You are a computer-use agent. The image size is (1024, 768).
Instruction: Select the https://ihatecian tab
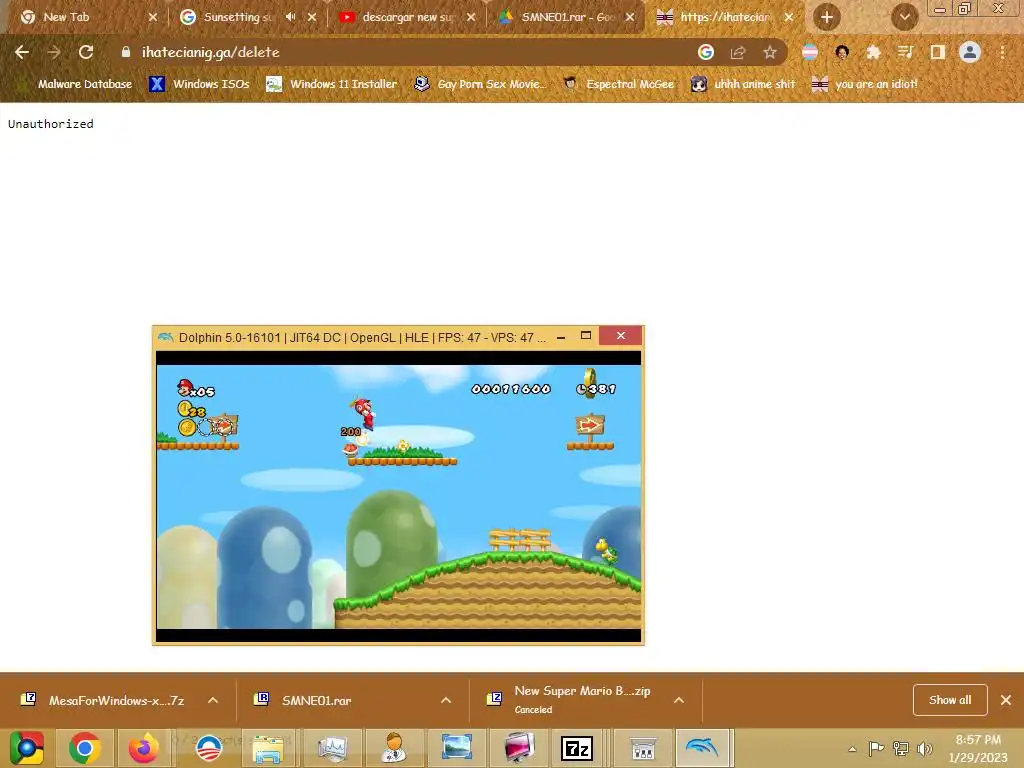(725, 17)
